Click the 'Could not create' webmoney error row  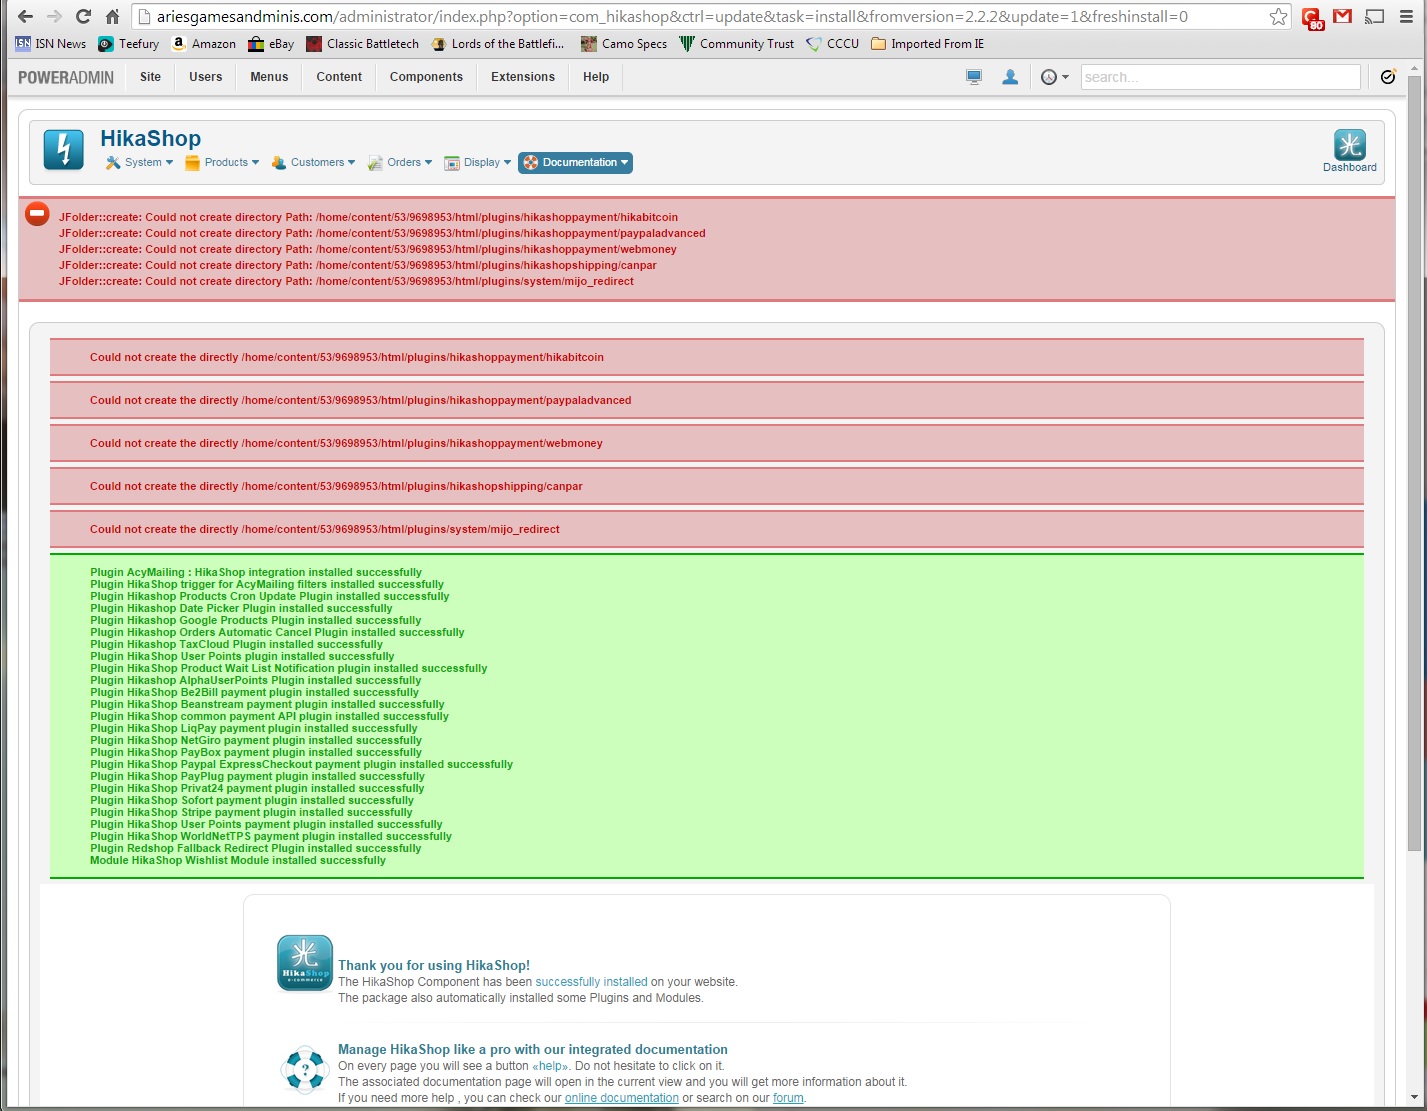click(707, 443)
